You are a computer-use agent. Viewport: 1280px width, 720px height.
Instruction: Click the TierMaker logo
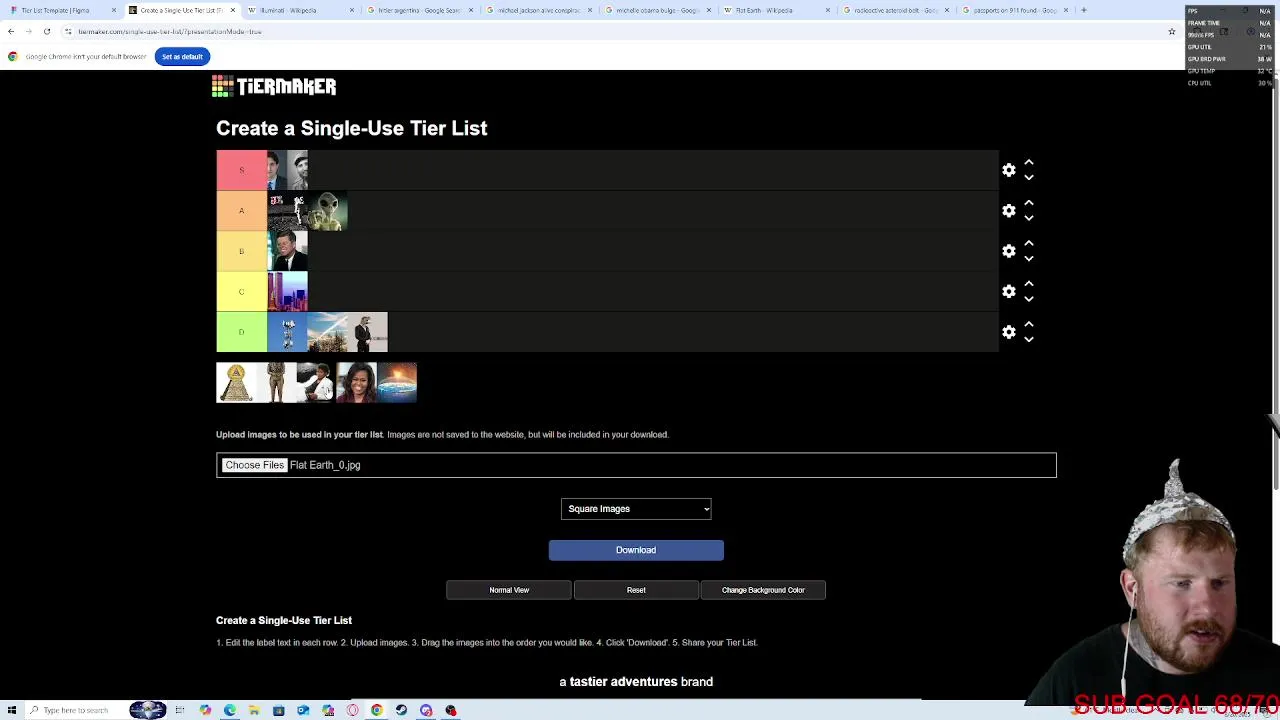[x=274, y=86]
